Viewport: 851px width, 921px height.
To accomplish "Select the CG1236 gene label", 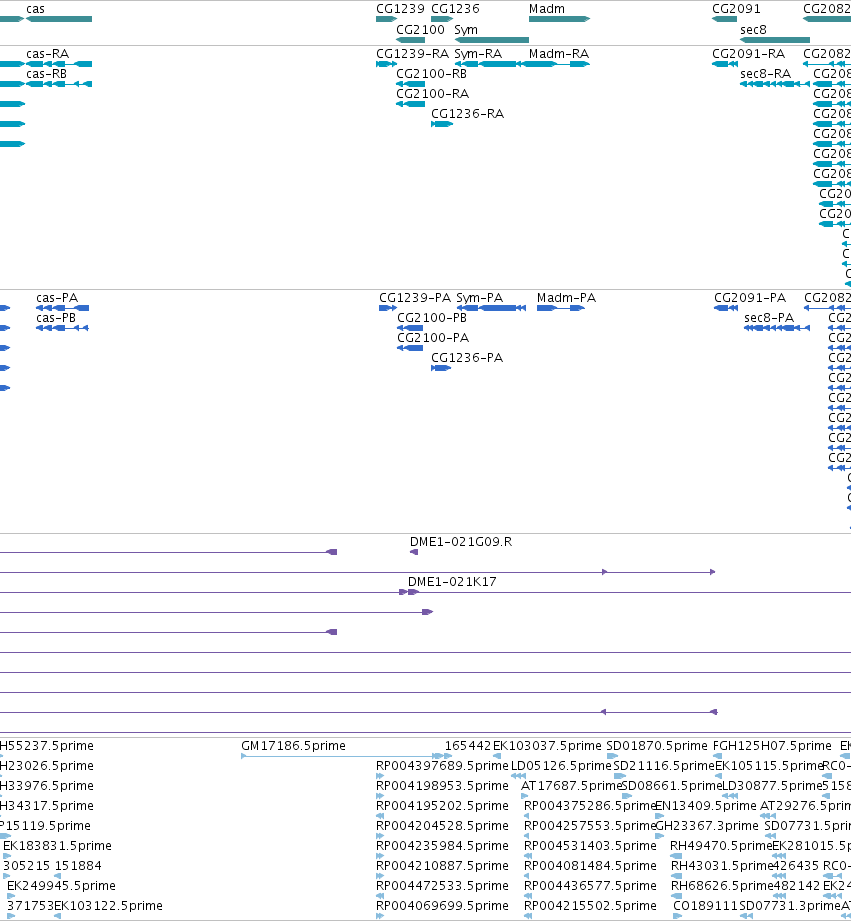I will 455,9.
